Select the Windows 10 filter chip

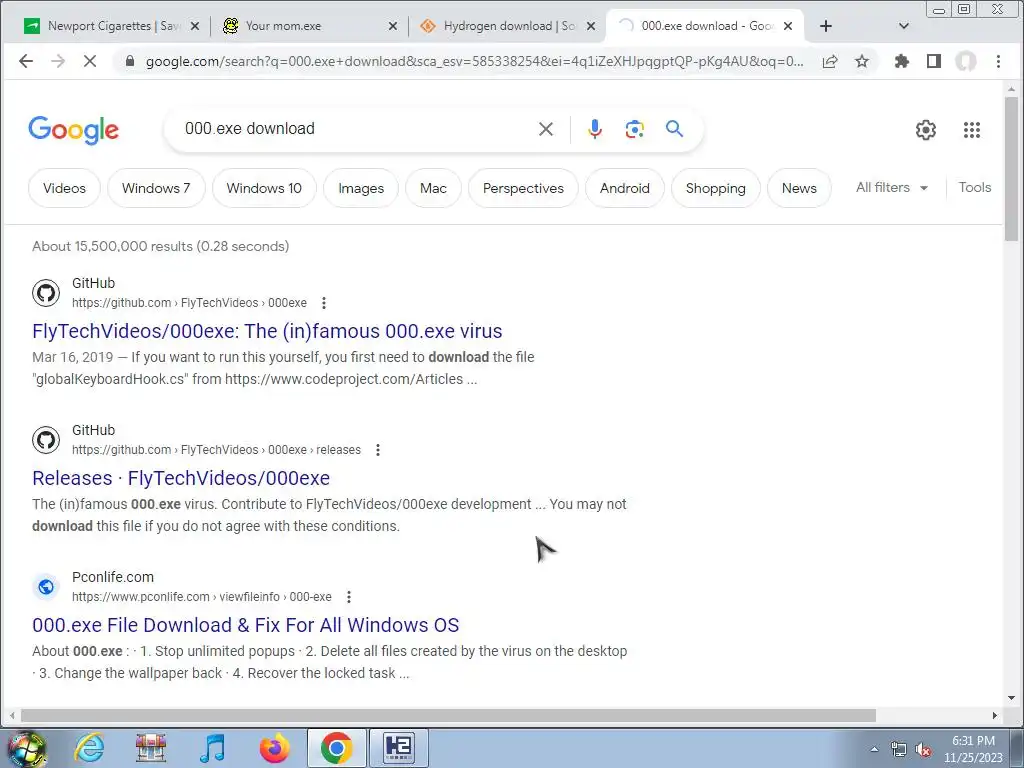[264, 188]
